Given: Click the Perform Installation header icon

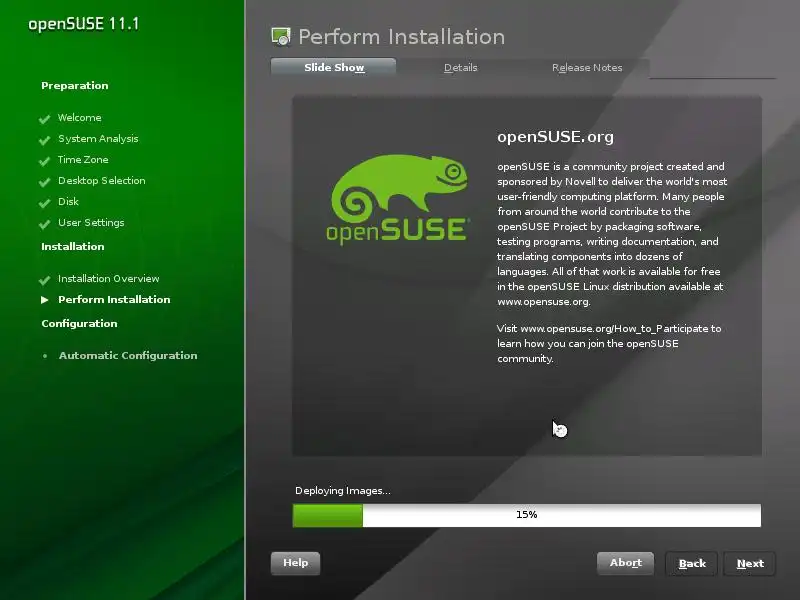Looking at the screenshot, I should [x=281, y=37].
